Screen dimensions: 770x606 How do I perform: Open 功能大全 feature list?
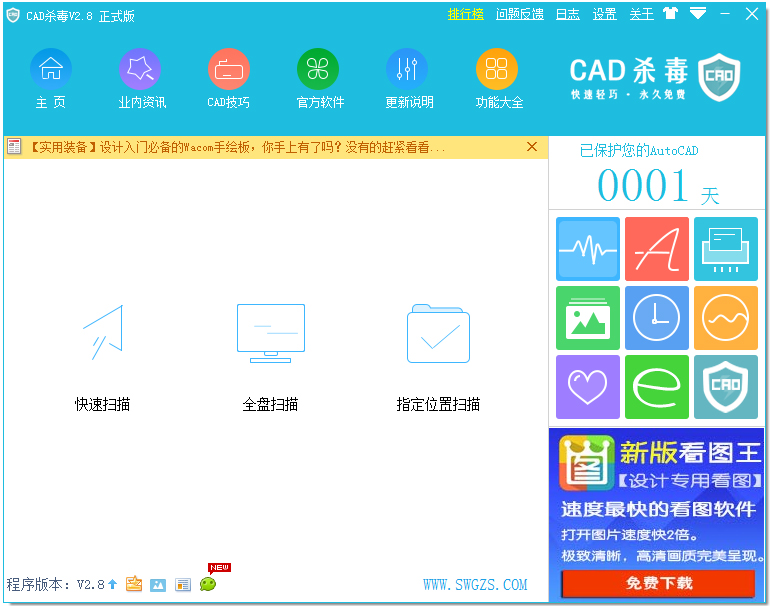tap(497, 70)
